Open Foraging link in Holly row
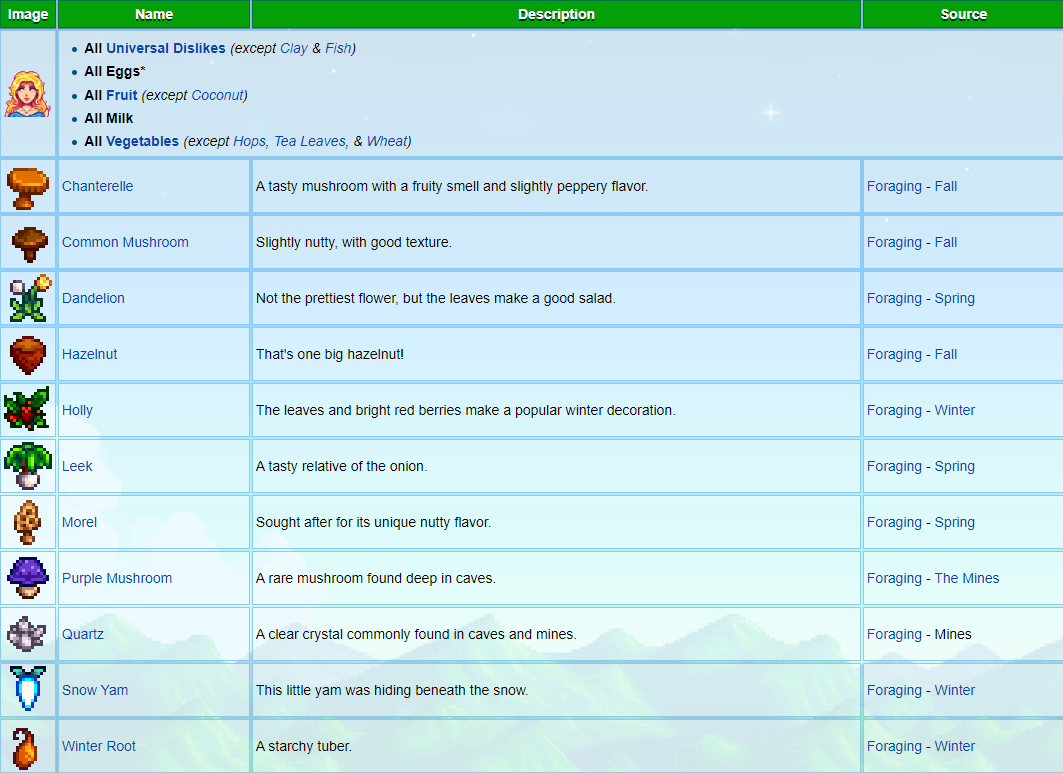 pos(894,410)
